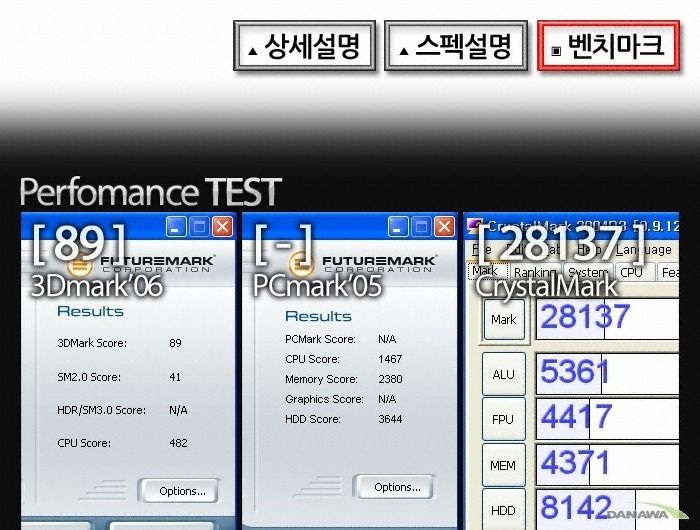Select the 벤치마크 tab button
Image resolution: width=700 pixels, height=530 pixels.
pos(608,46)
